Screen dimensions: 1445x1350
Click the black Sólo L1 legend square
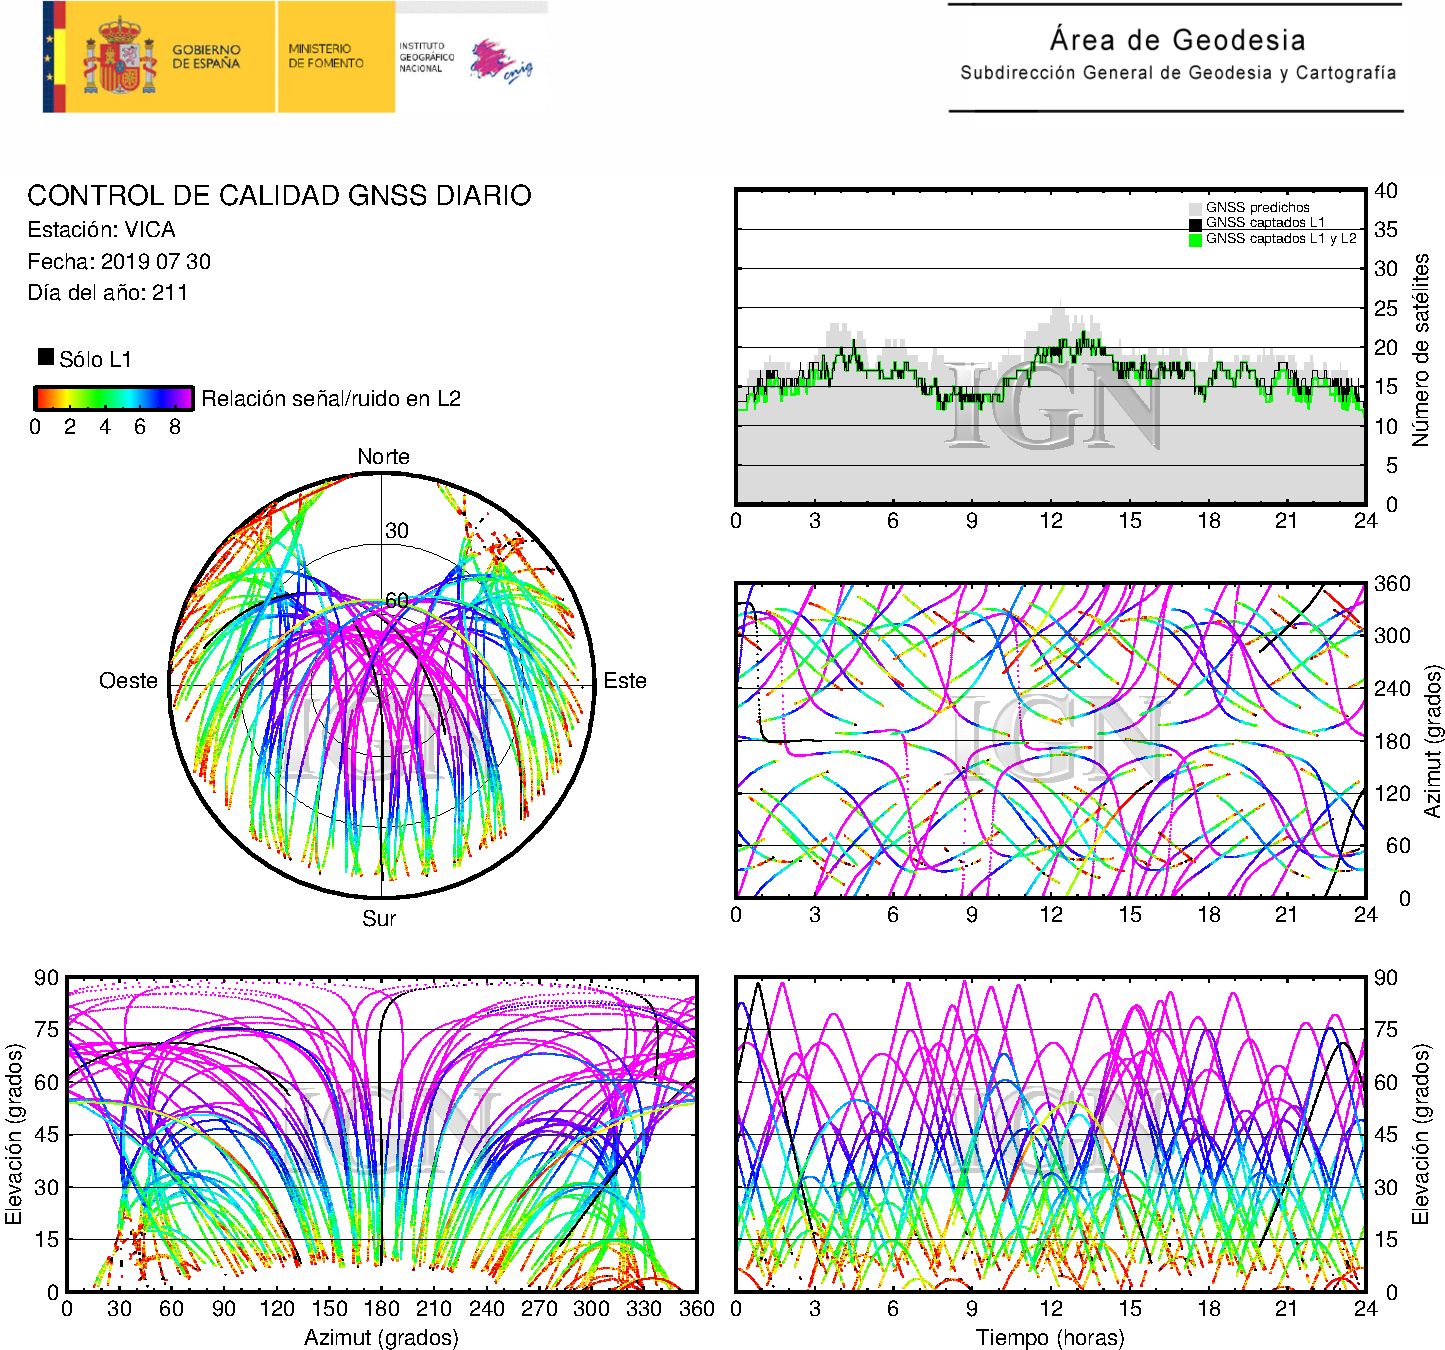(x=46, y=357)
